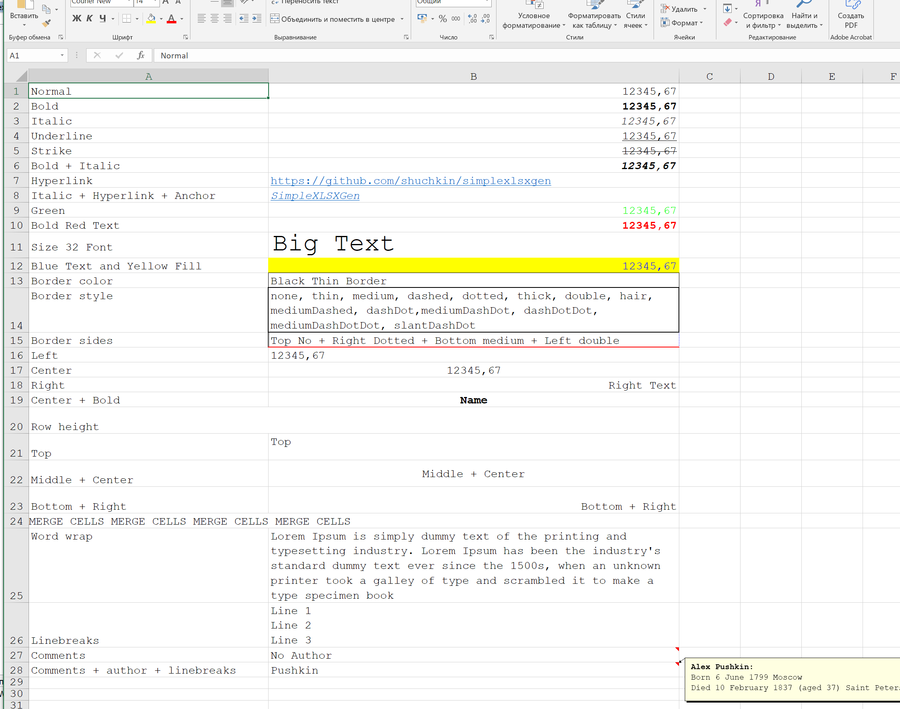Click the Format Painter brush icon
The image size is (900, 709).
click(47, 23)
